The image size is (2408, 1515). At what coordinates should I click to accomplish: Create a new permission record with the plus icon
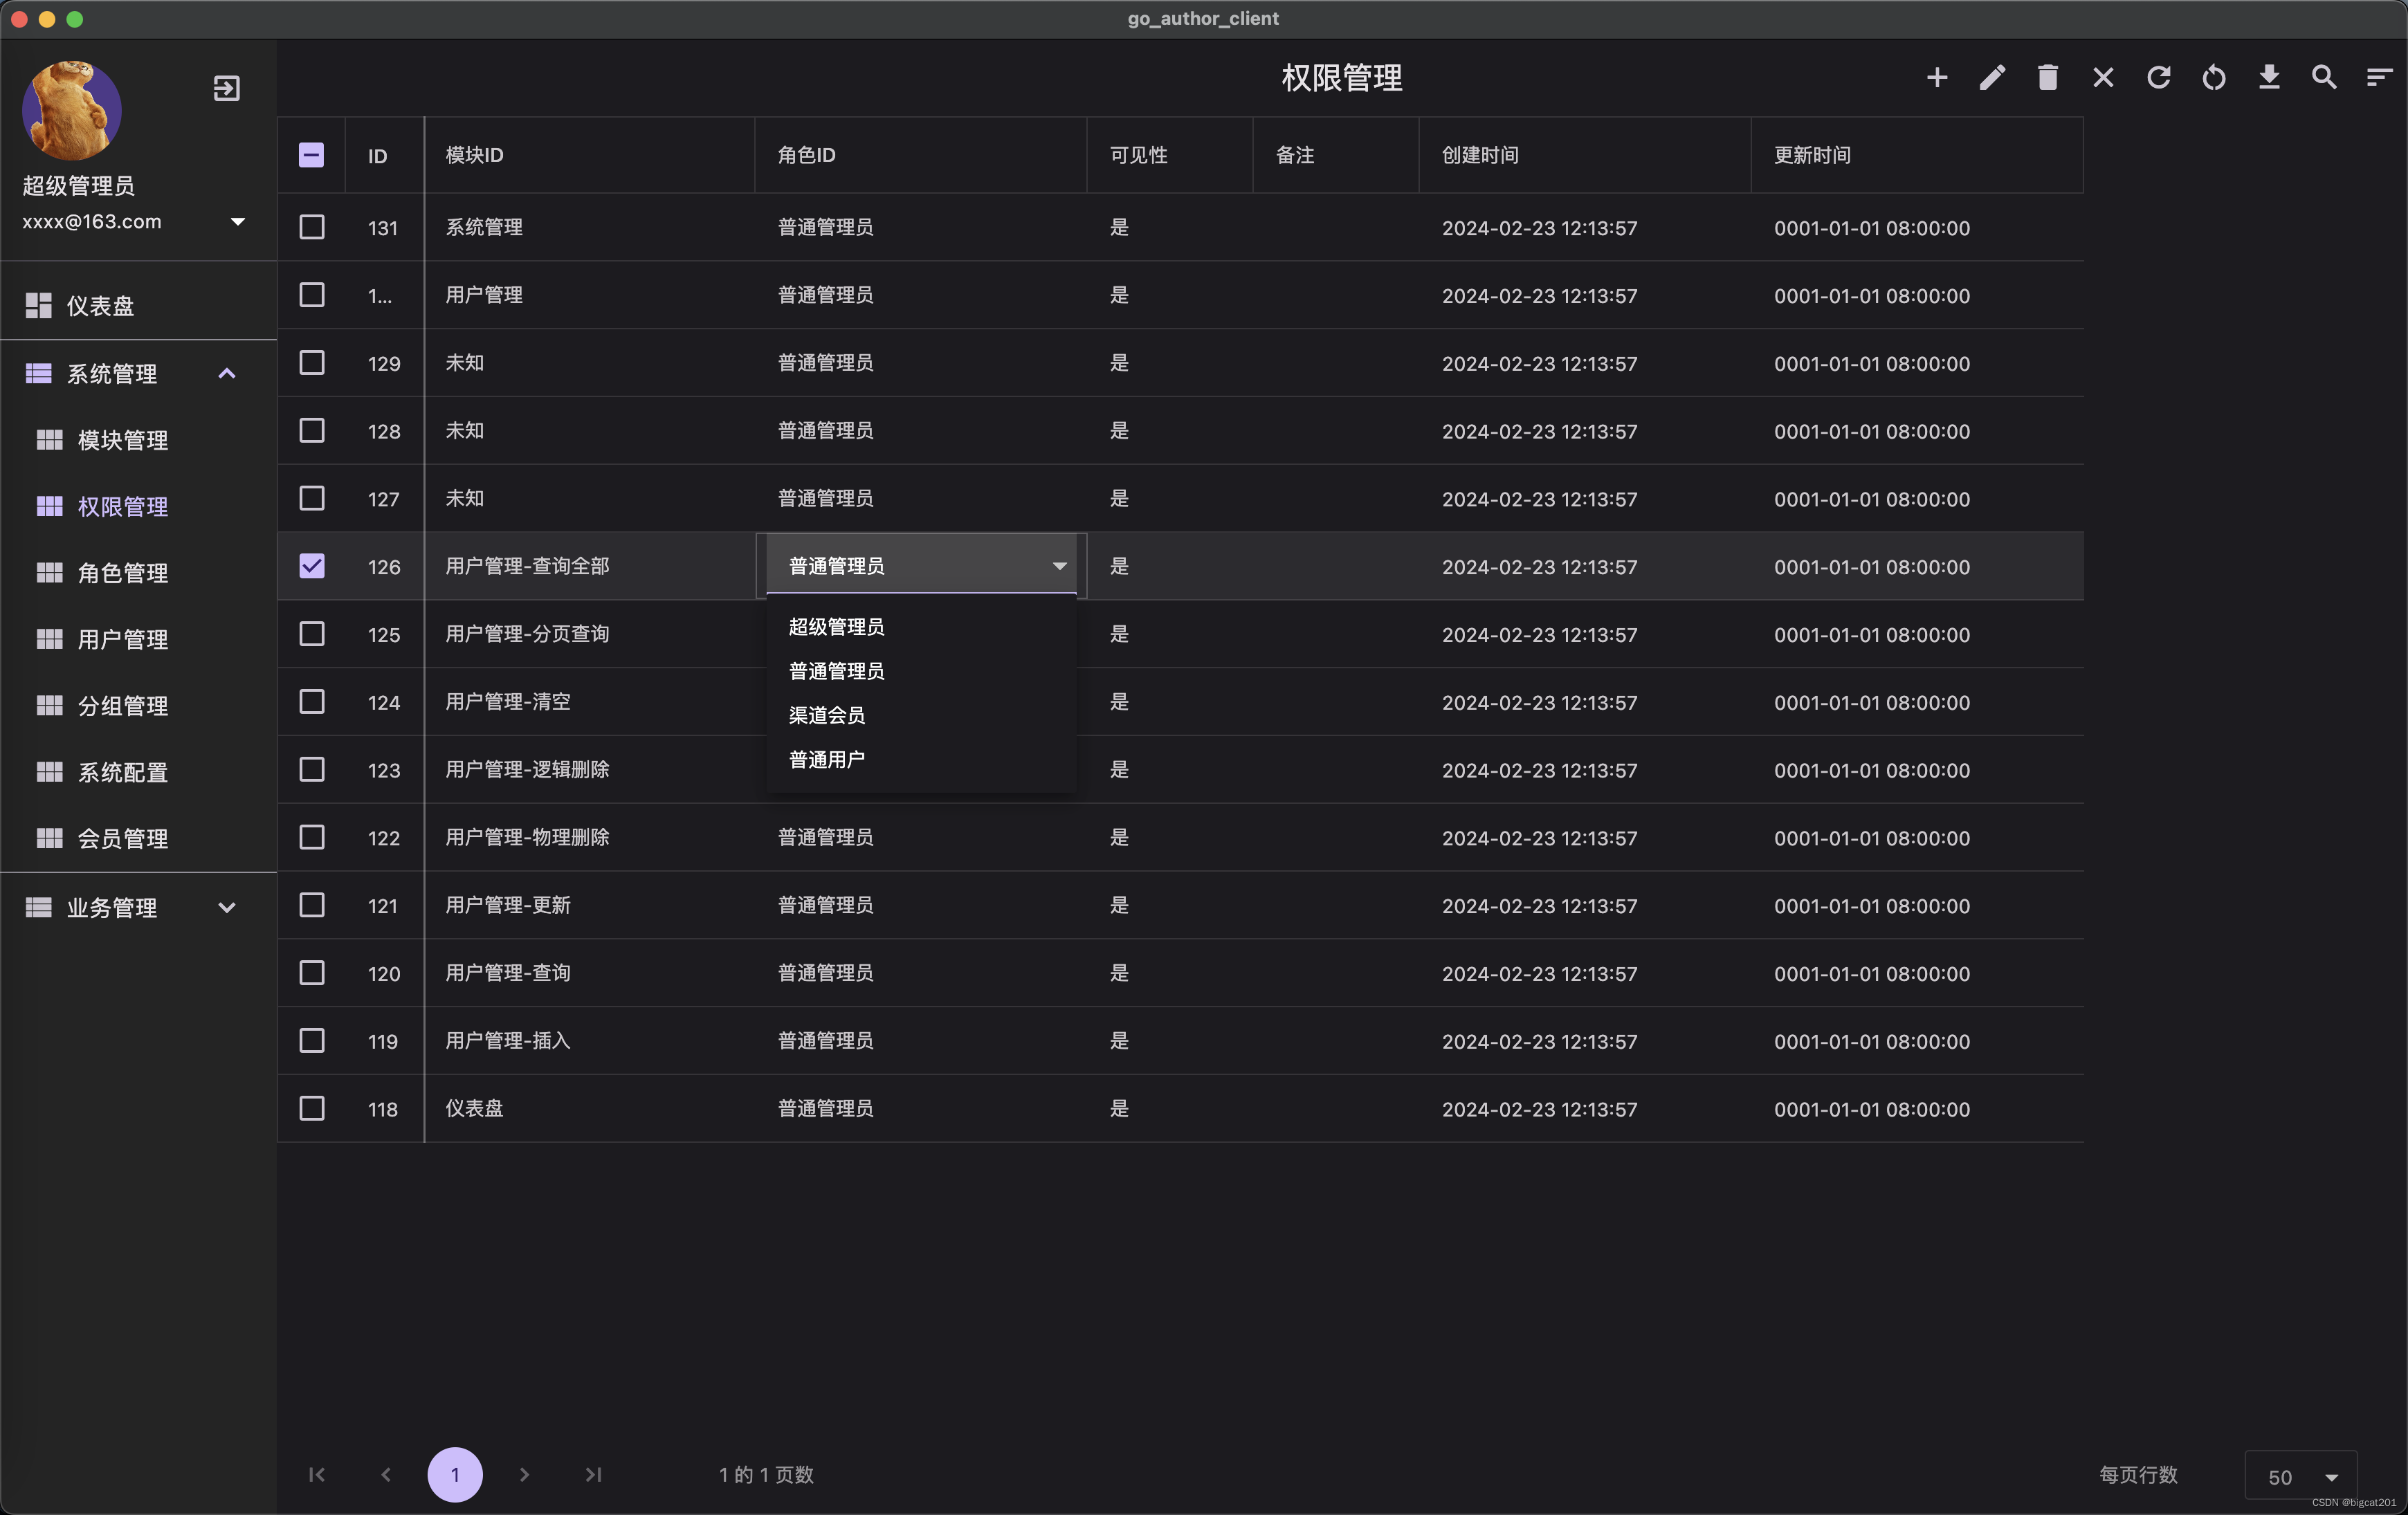click(1937, 77)
